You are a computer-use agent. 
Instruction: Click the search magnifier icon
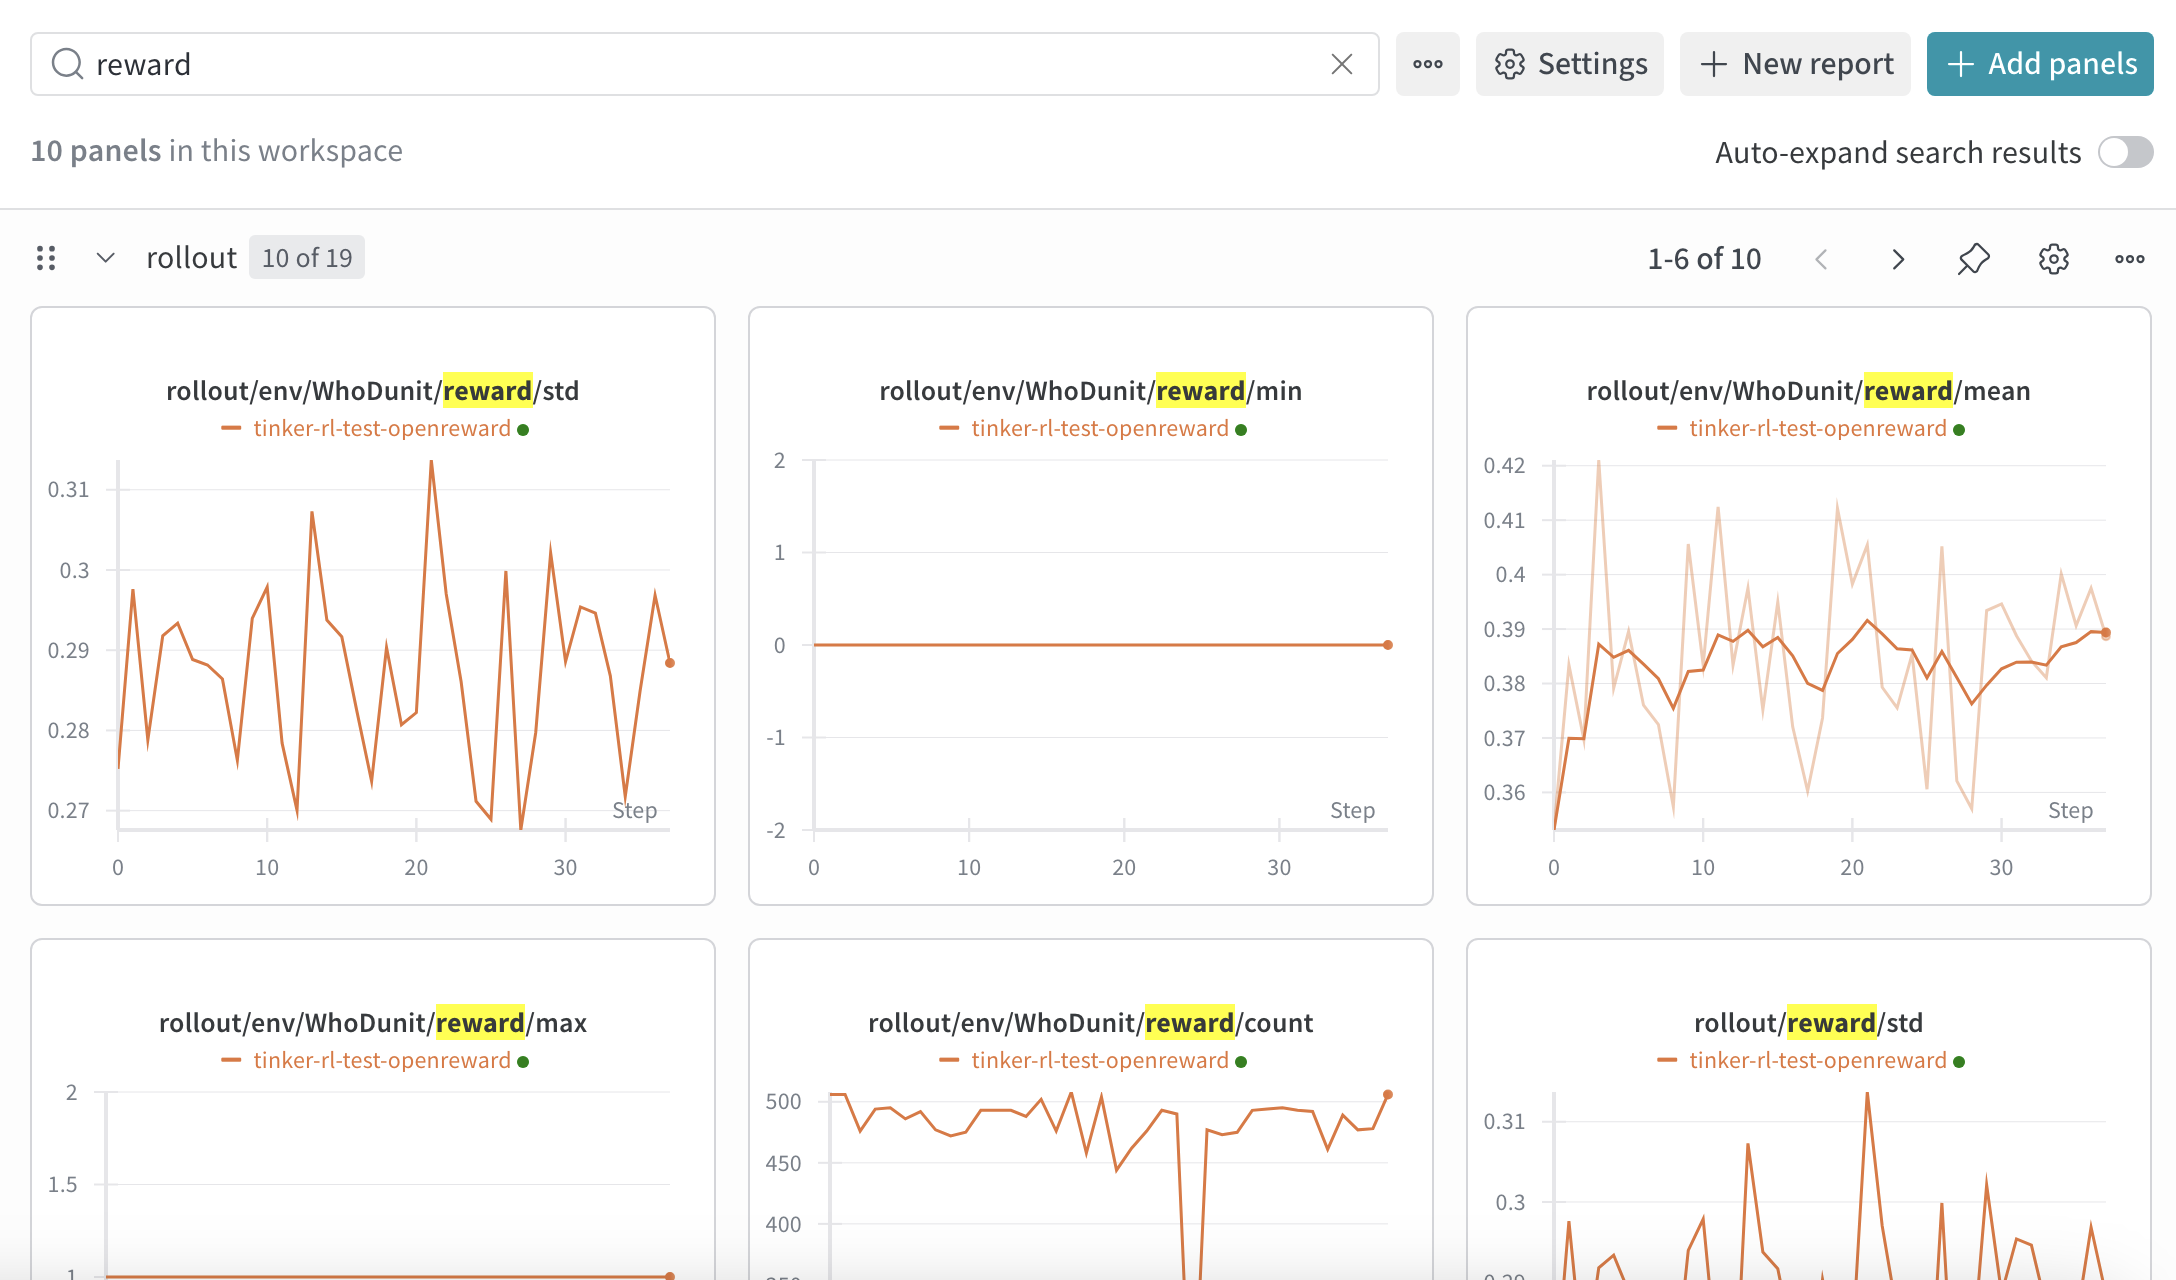(67, 64)
